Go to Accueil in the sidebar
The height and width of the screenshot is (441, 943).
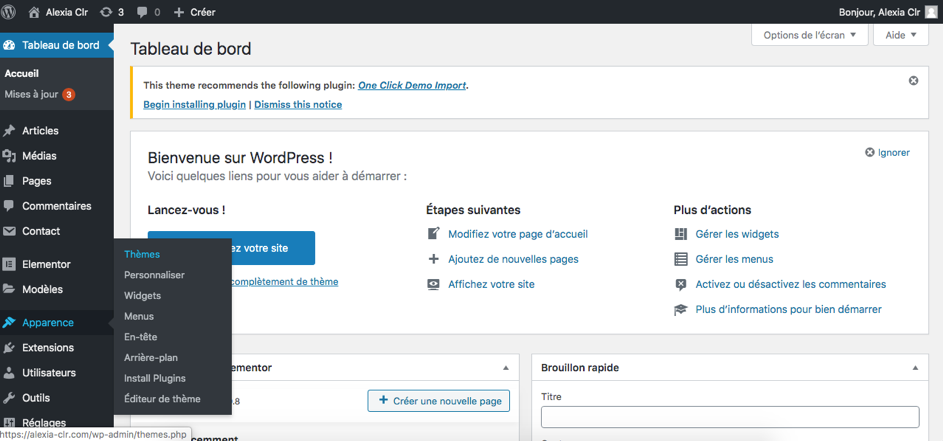pyautogui.click(x=22, y=73)
